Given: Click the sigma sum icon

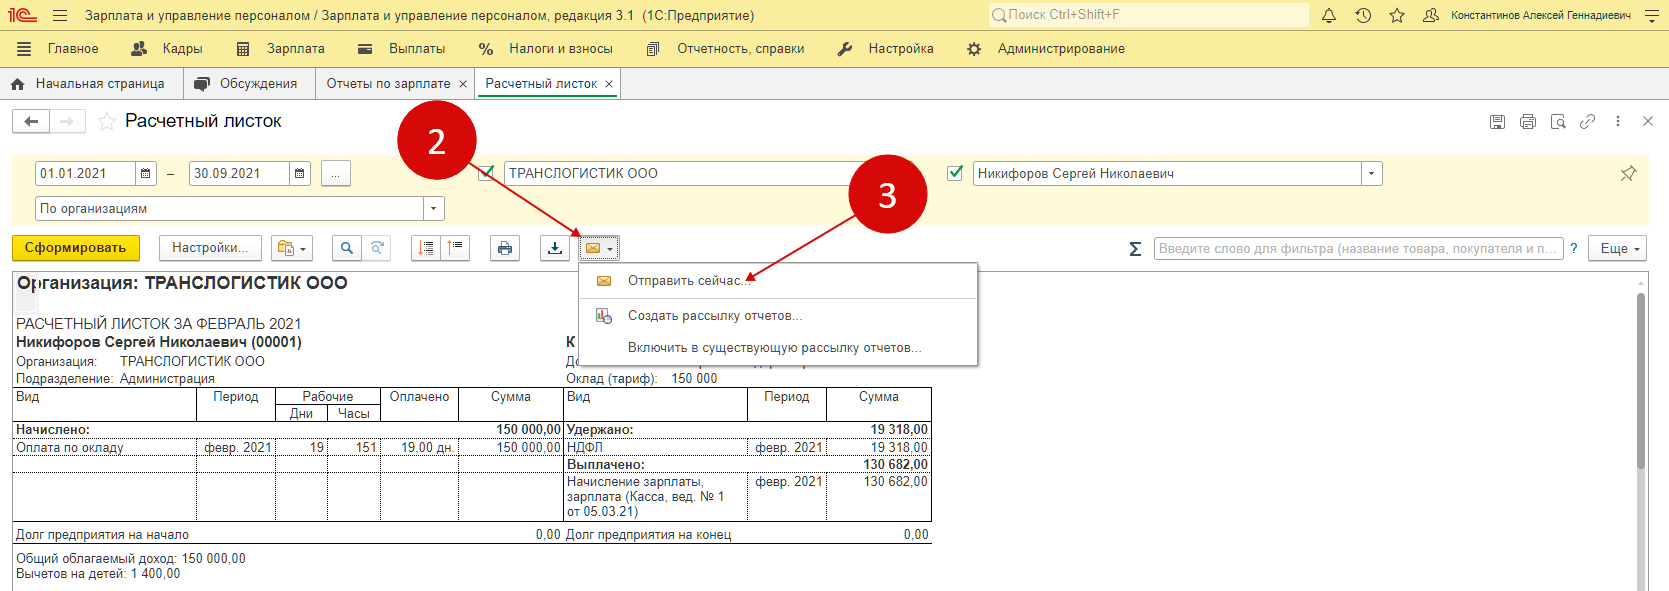Looking at the screenshot, I should (1135, 249).
